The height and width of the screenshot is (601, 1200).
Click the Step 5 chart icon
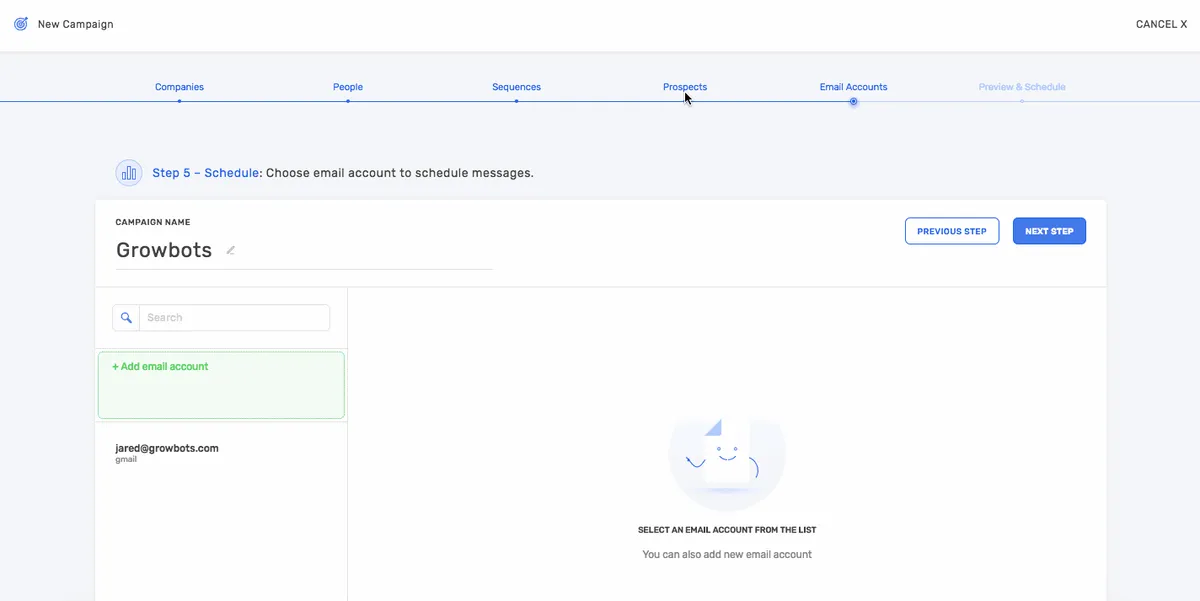coord(128,173)
